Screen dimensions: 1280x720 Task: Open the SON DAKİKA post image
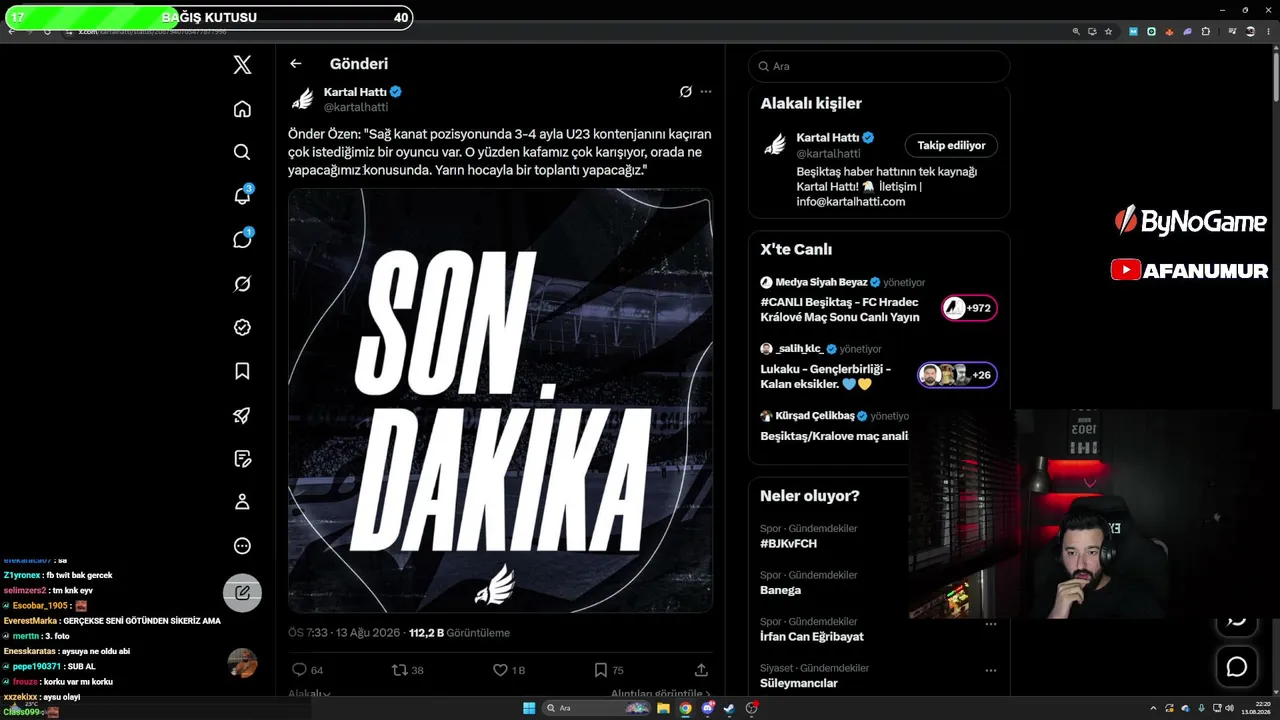[x=500, y=400]
